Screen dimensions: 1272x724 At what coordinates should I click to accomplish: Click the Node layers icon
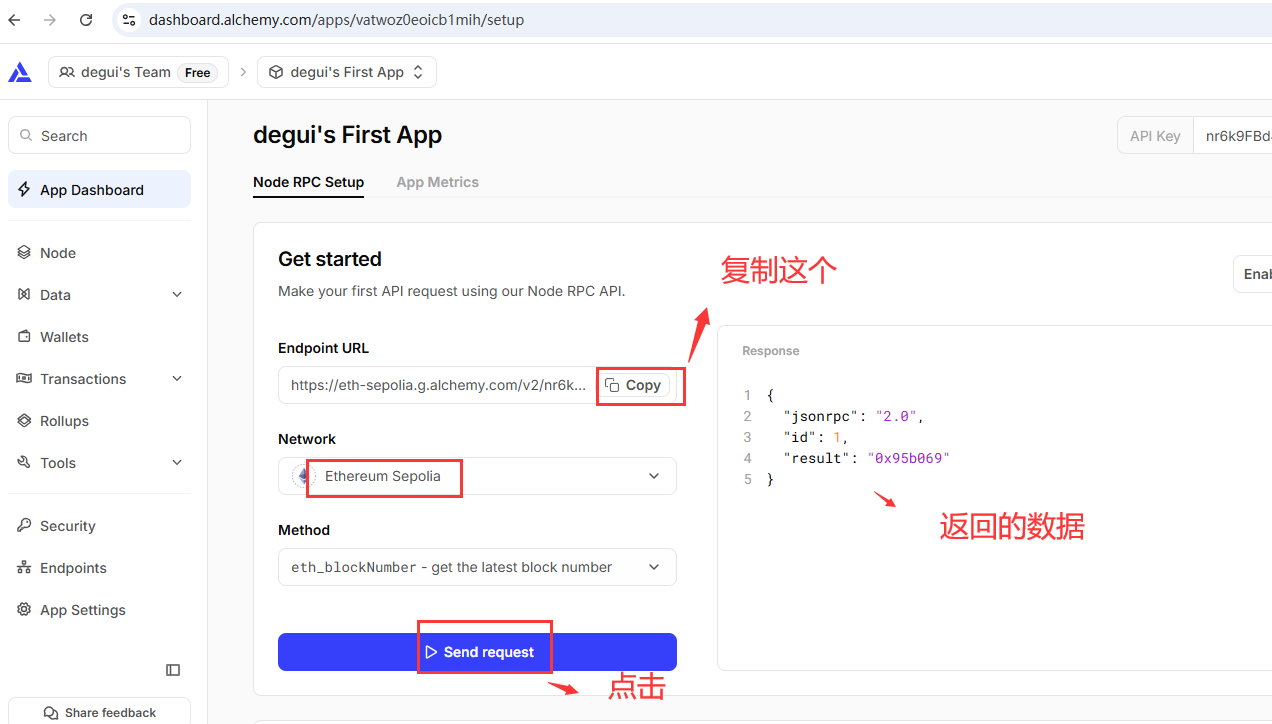[x=24, y=253]
